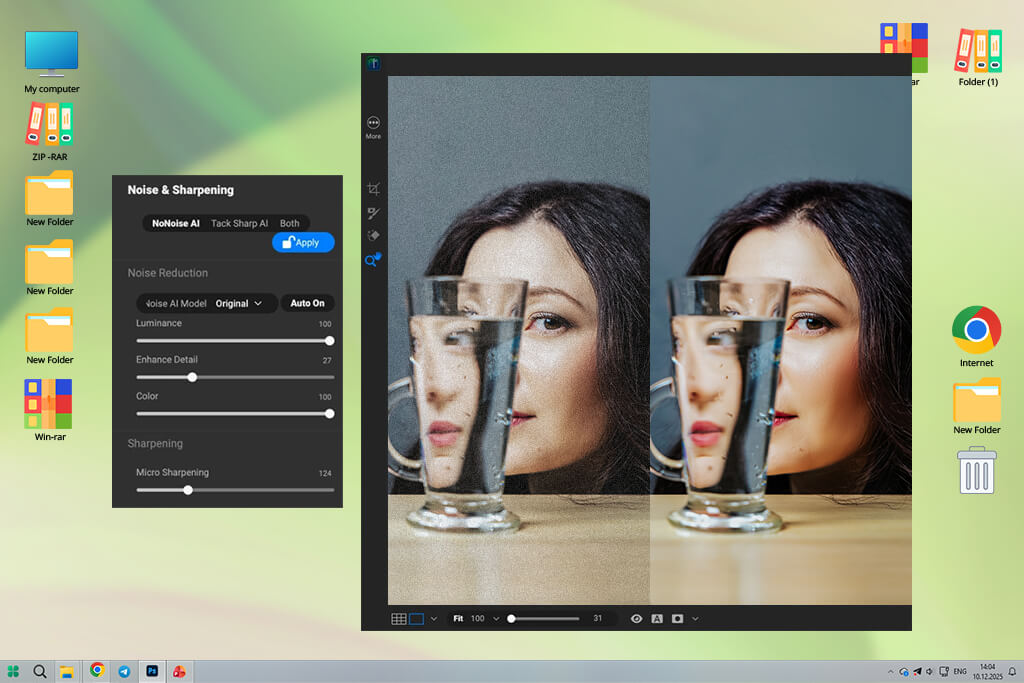Image resolution: width=1024 pixels, height=683 pixels.
Task: Toggle preview with the eye icon
Action: coord(636,618)
